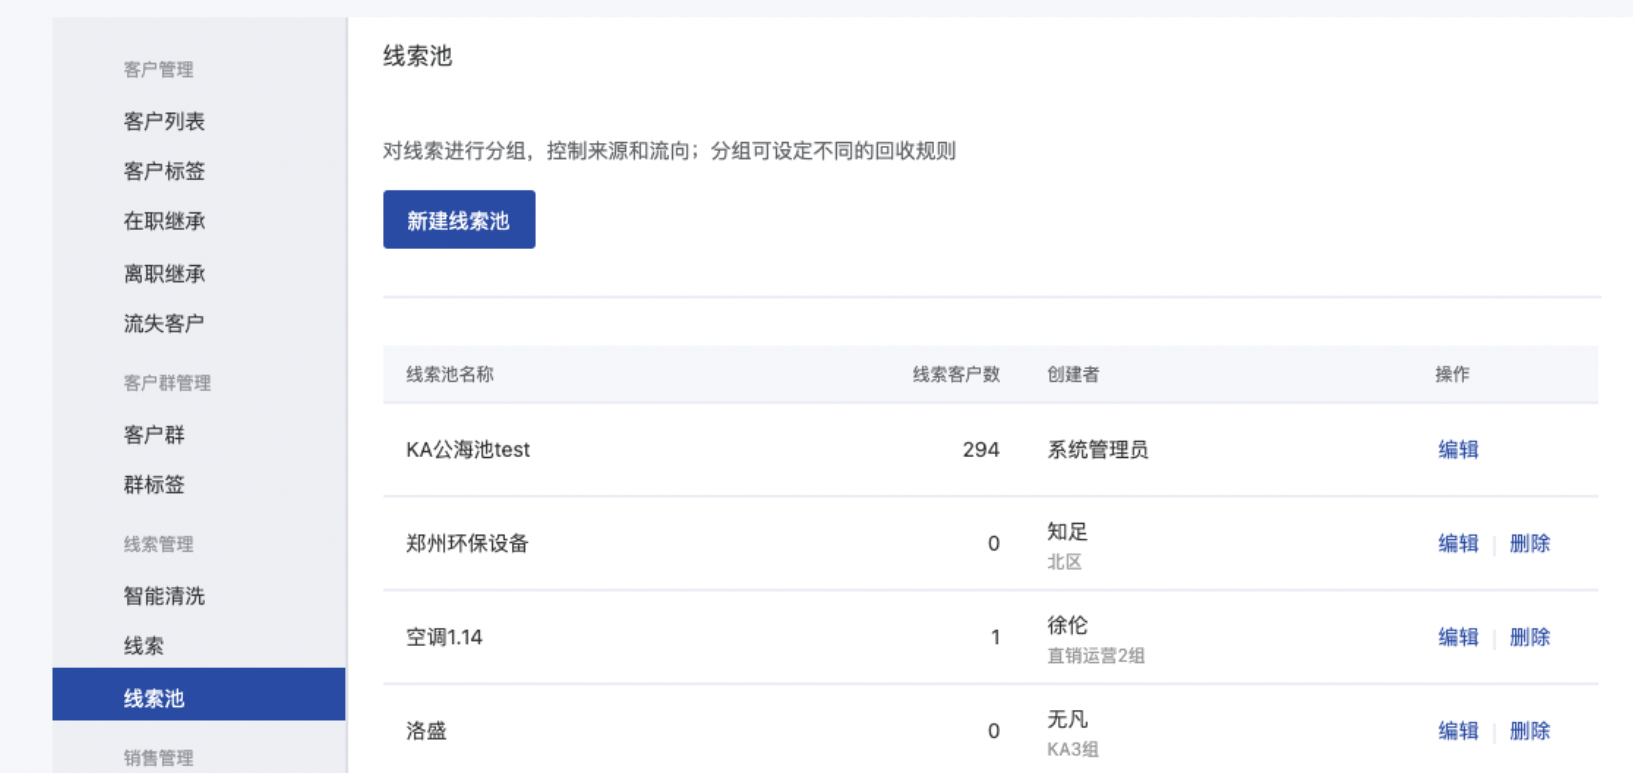Image resolution: width=1633 pixels, height=773 pixels.
Task: Edit the KA公海池test pool
Action: click(1458, 450)
